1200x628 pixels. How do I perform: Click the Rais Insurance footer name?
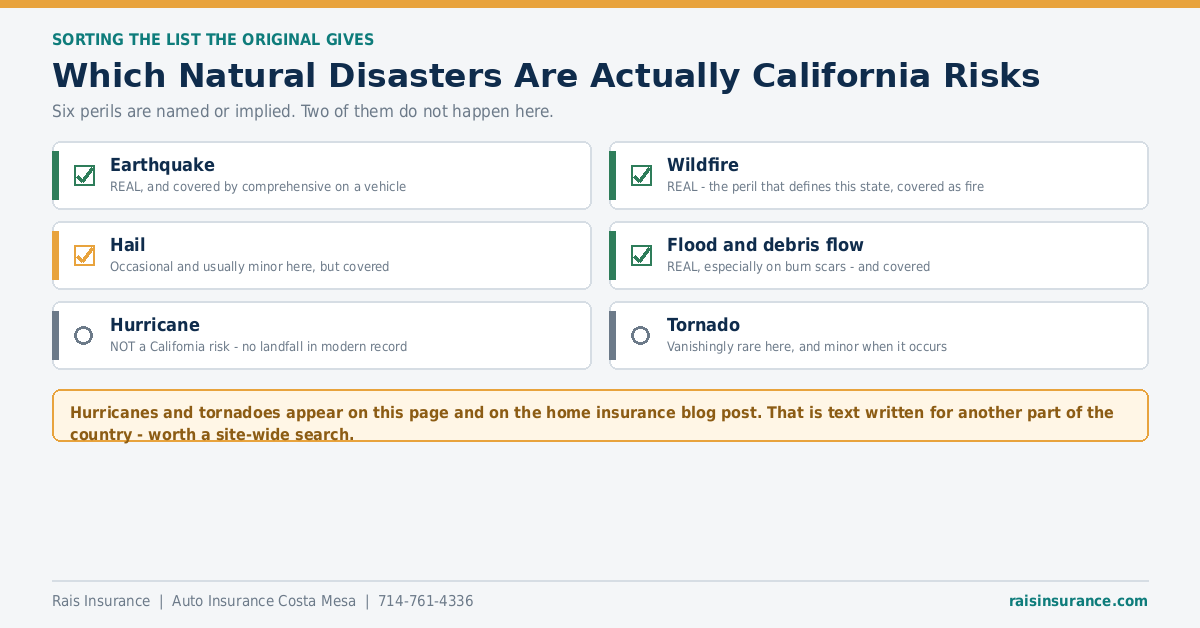tap(101, 601)
